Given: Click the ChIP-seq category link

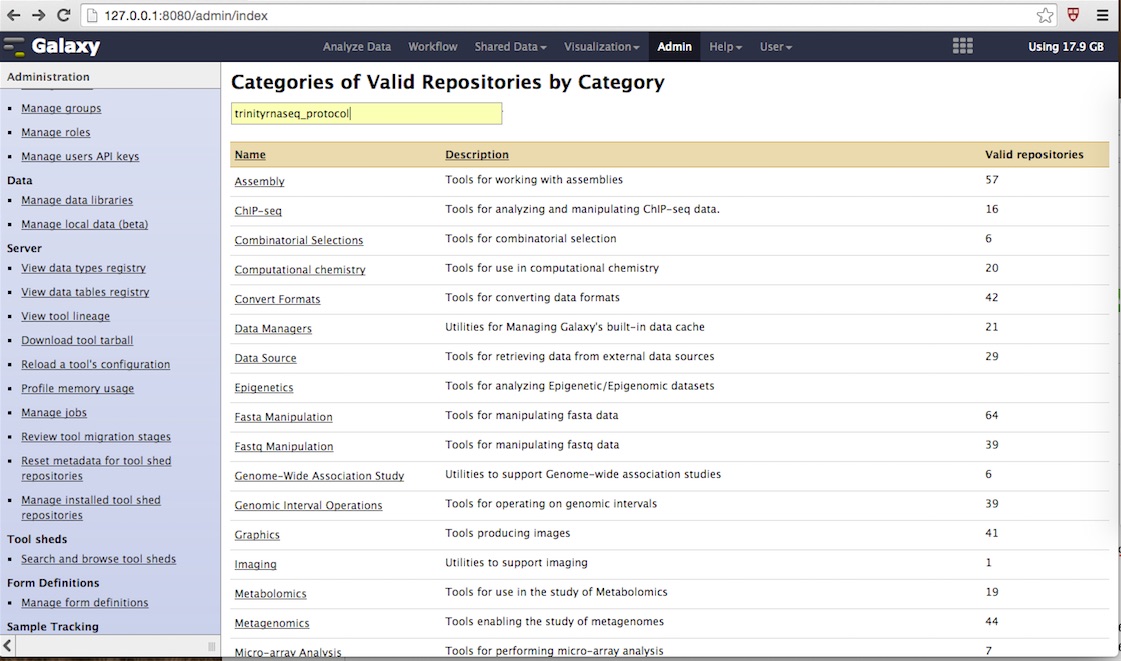Looking at the screenshot, I should point(257,210).
